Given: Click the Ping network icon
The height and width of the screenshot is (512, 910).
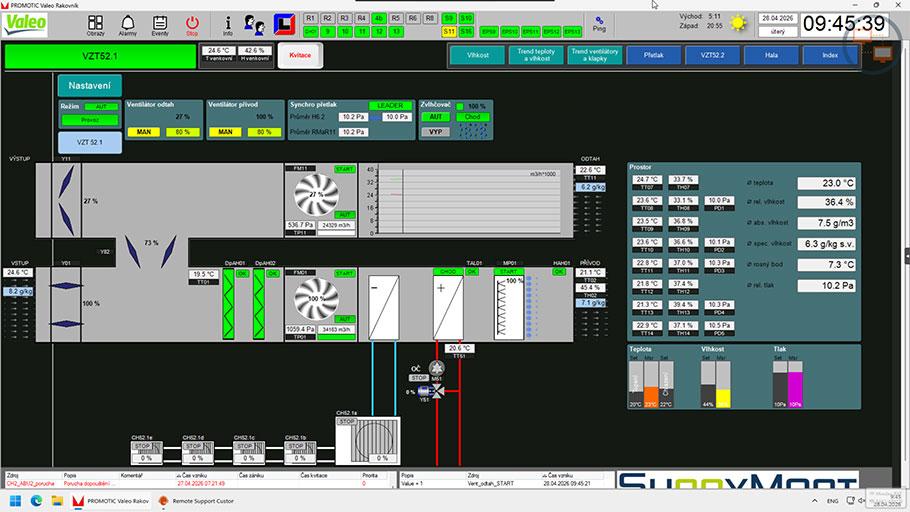Looking at the screenshot, I should pyautogui.click(x=599, y=22).
